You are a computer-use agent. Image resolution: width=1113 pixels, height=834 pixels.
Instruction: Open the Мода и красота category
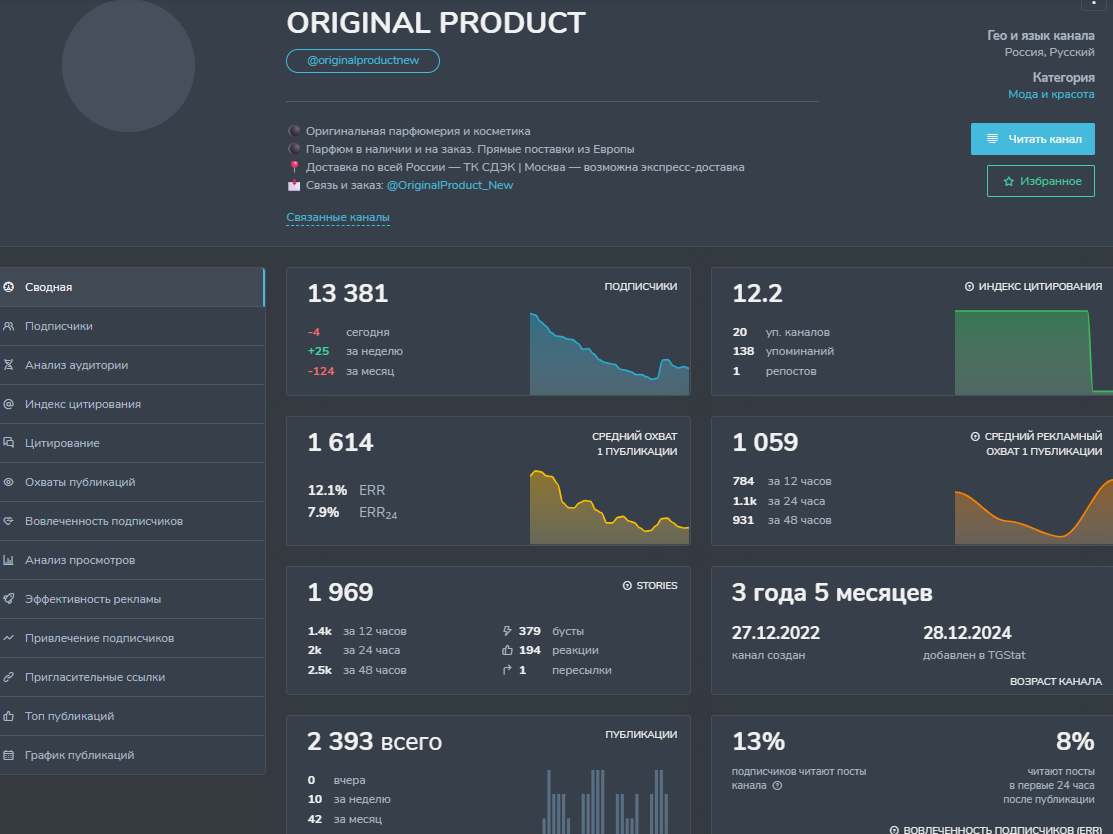[1051, 94]
